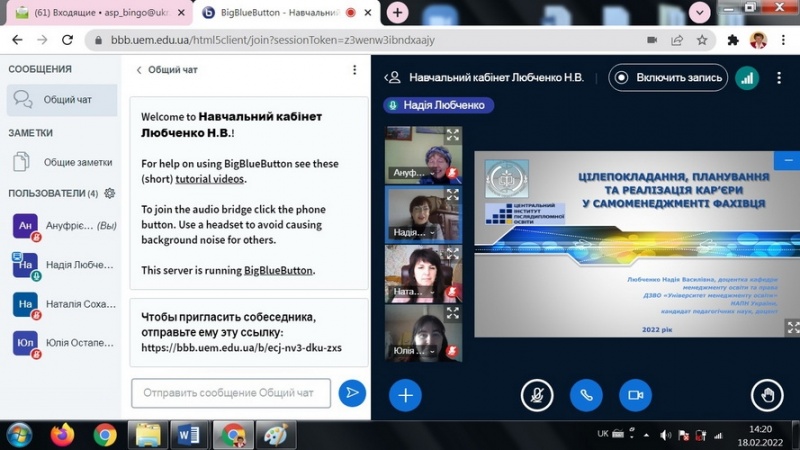Toggle the share webcam button
The width and height of the screenshot is (800, 450).
(635, 395)
